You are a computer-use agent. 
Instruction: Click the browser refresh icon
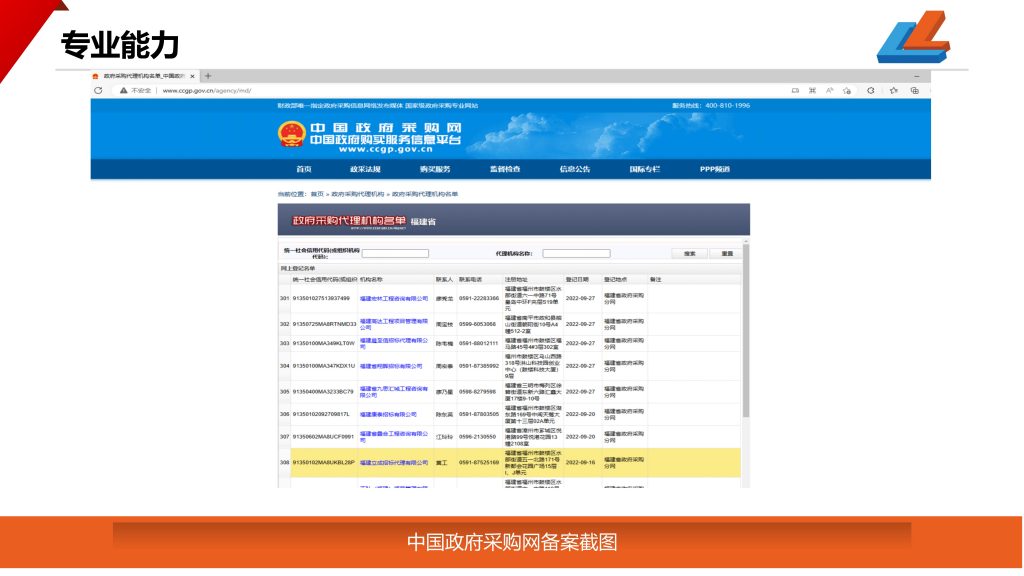pos(98,90)
